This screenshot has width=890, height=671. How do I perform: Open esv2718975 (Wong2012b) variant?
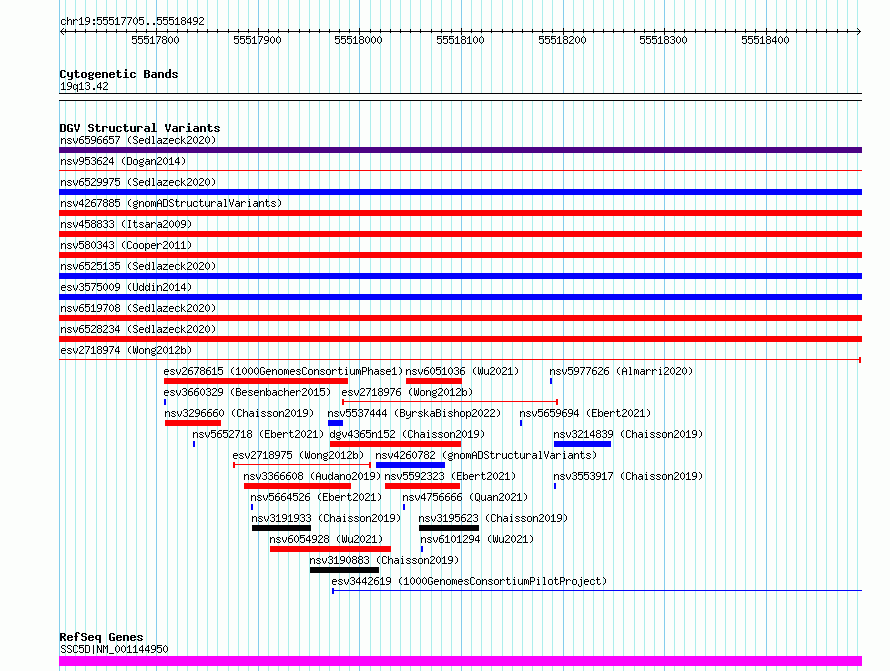298,455
